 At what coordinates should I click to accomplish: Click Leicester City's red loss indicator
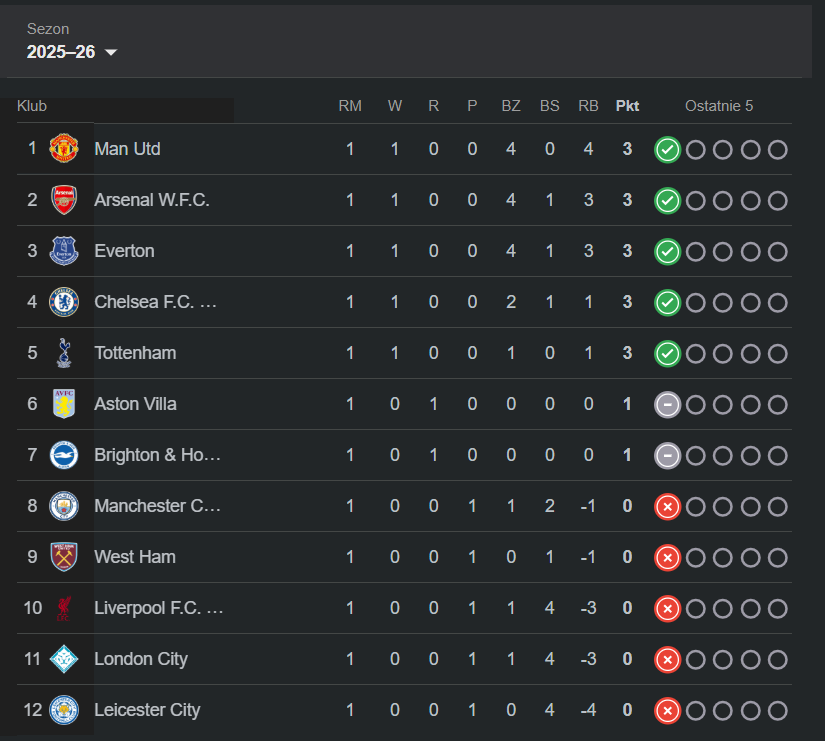[667, 711]
